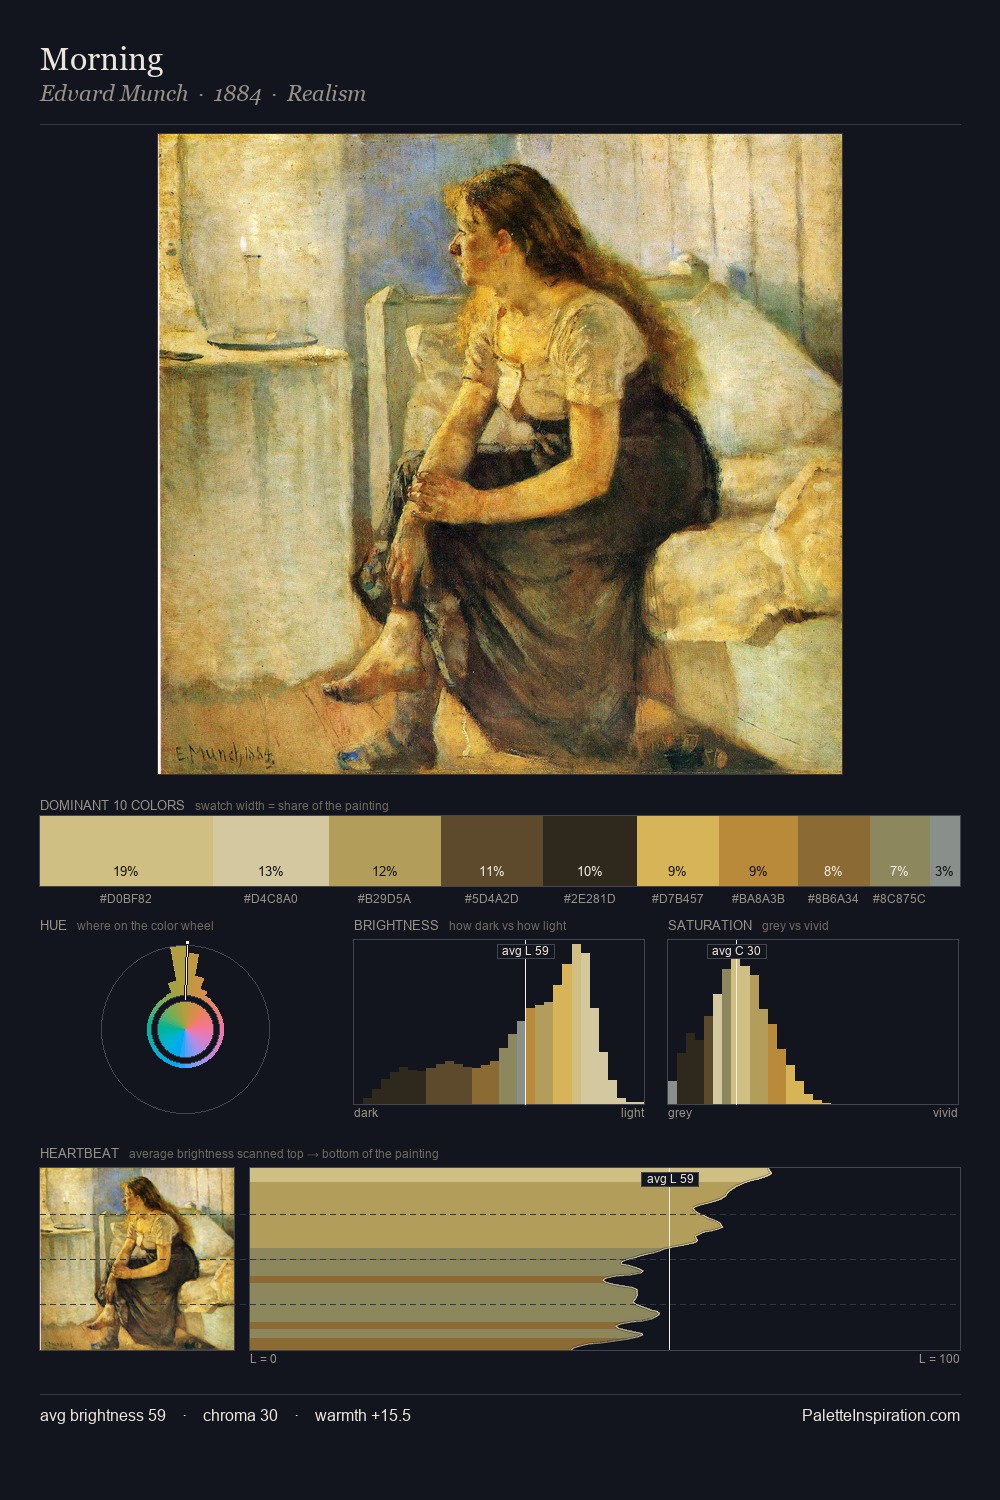Image resolution: width=1000 pixels, height=1500 pixels.
Task: Click the hex value #2E281D
Action: pyautogui.click(x=590, y=899)
